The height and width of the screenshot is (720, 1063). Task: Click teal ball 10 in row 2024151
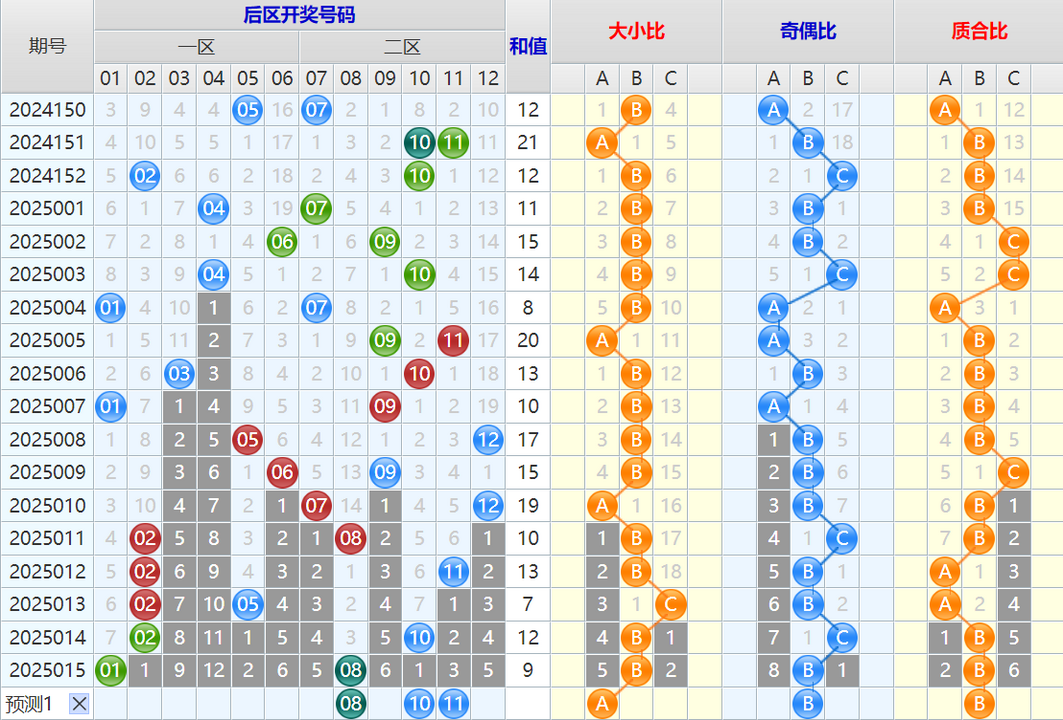click(x=419, y=142)
